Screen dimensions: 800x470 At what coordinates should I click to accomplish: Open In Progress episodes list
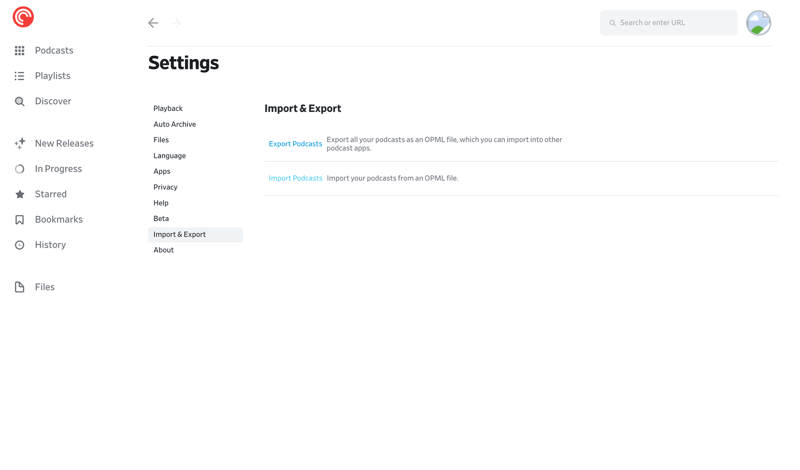(58, 169)
